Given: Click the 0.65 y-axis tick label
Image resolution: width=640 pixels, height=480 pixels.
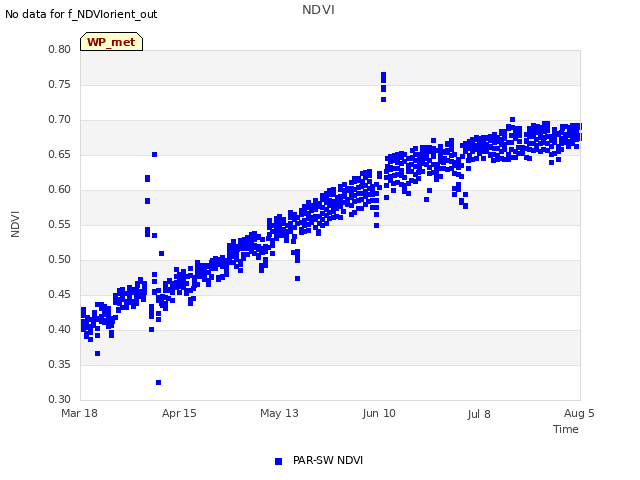Looking at the screenshot, I should 60,154.
